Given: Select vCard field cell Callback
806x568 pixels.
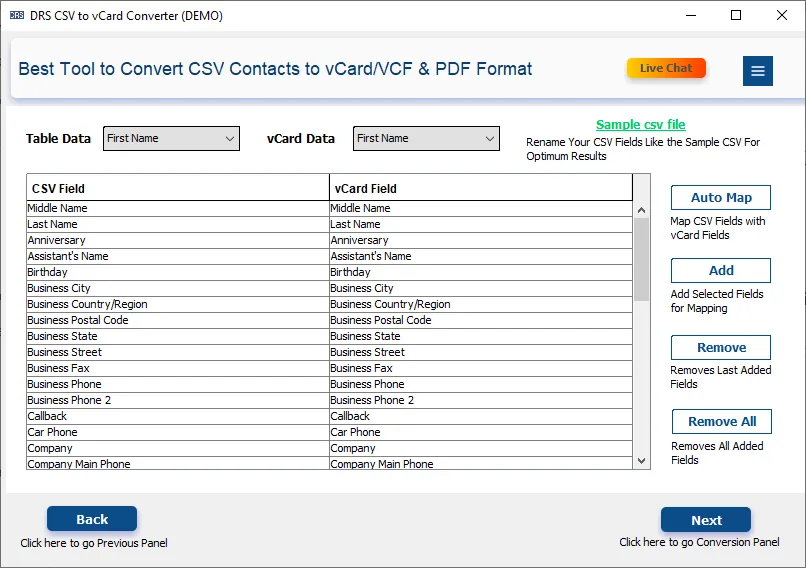Looking at the screenshot, I should tap(481, 416).
